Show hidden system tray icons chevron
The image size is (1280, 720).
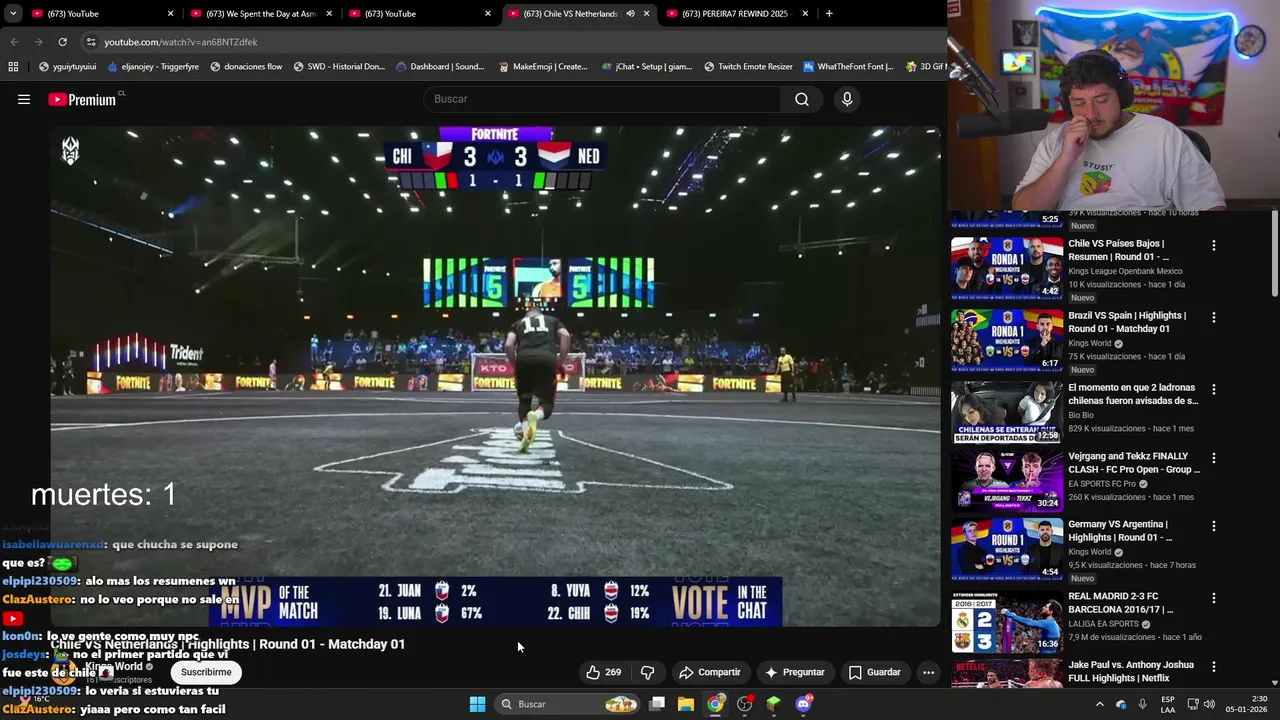1099,704
